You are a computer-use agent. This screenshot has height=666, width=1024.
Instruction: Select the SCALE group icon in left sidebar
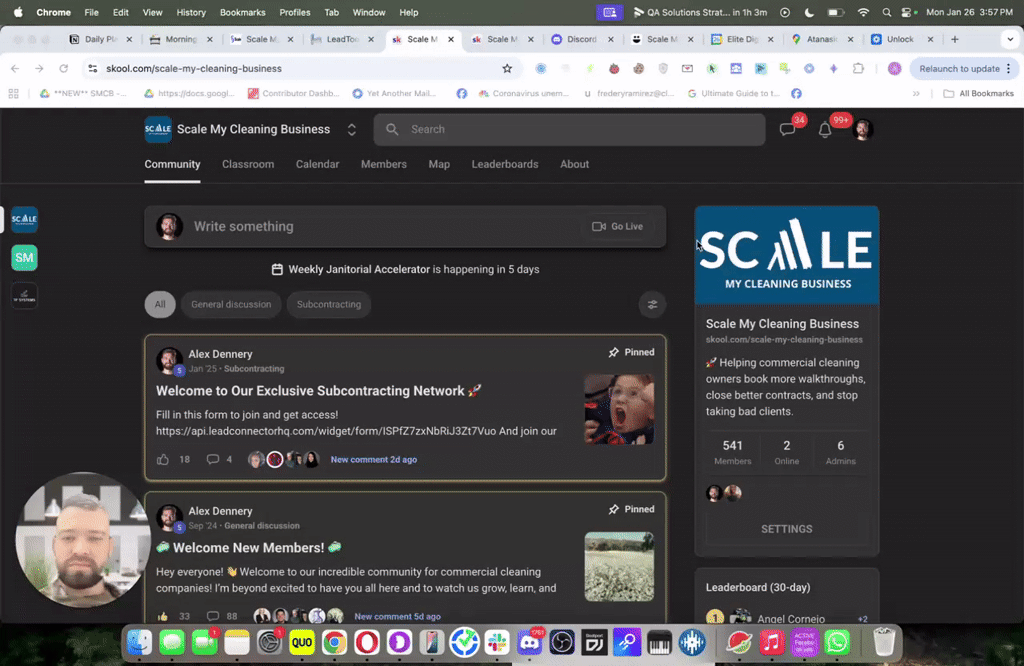tap(24, 219)
